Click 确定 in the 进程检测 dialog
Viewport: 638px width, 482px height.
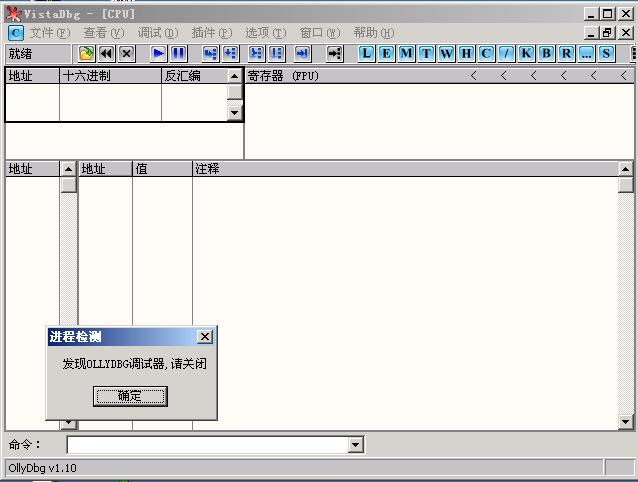pyautogui.click(x=130, y=396)
